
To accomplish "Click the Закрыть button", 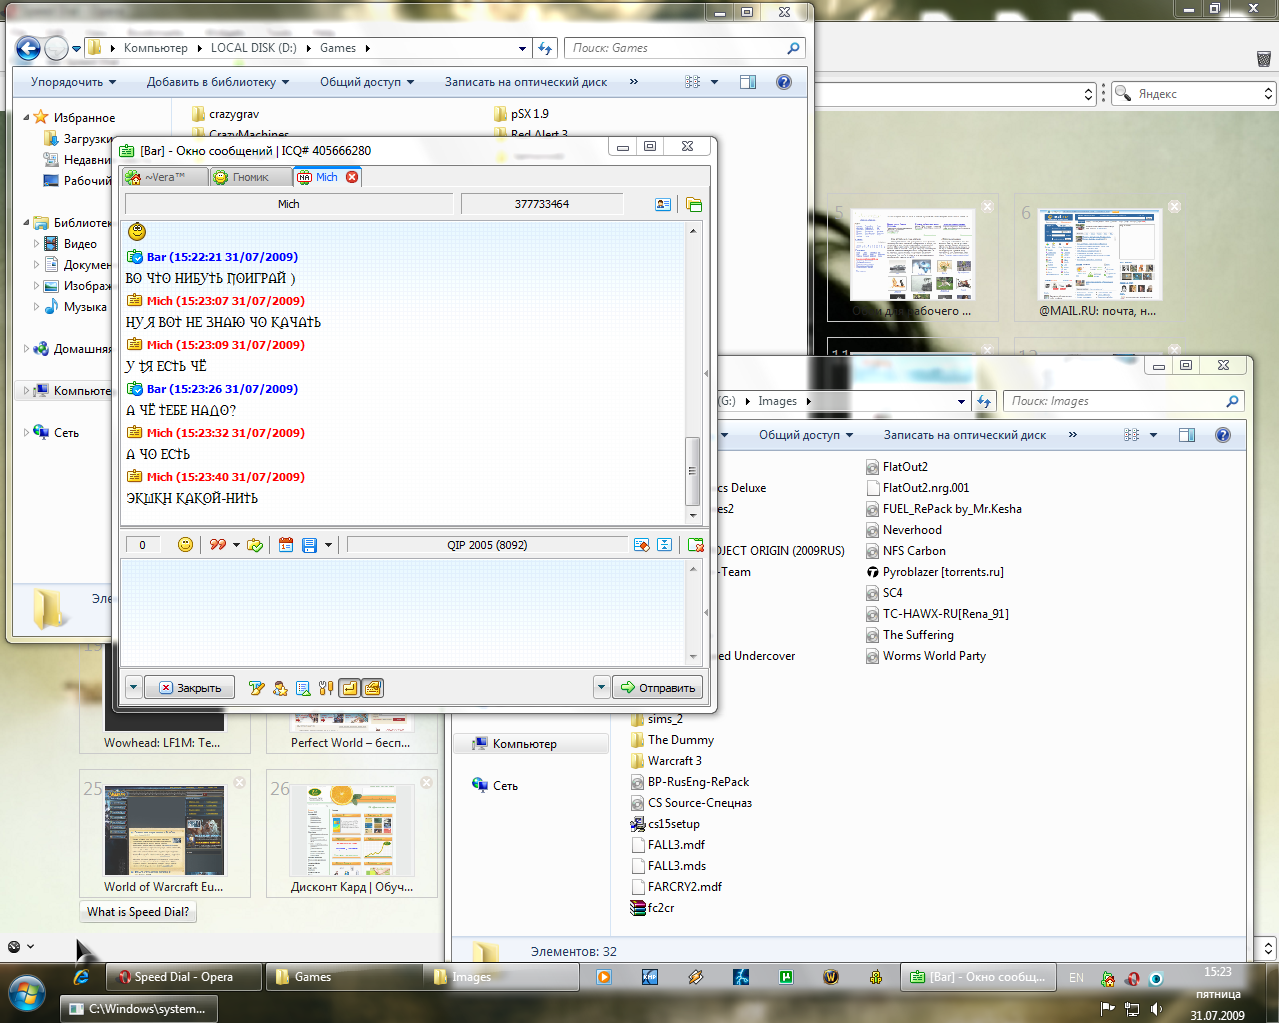I will (190, 688).
